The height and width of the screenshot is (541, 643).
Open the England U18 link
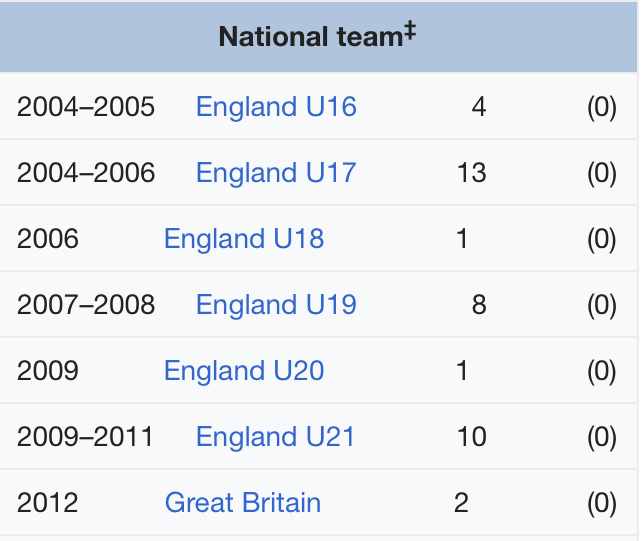click(x=244, y=239)
